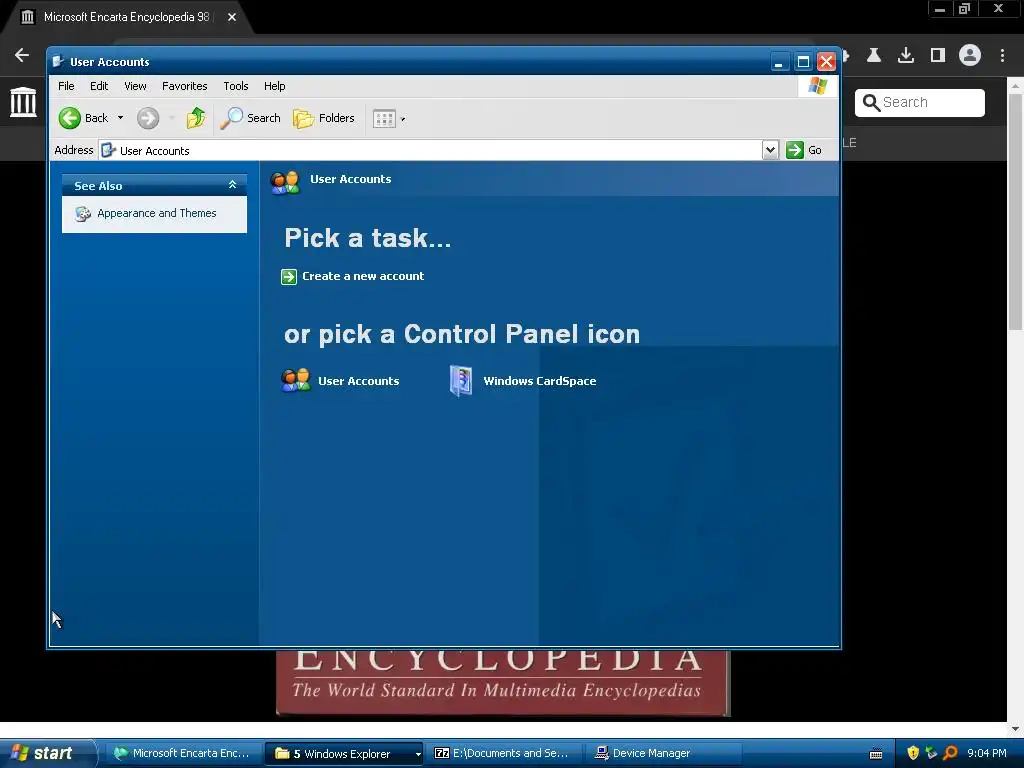Open the Tools menu
The width and height of the screenshot is (1024, 768).
tap(236, 86)
